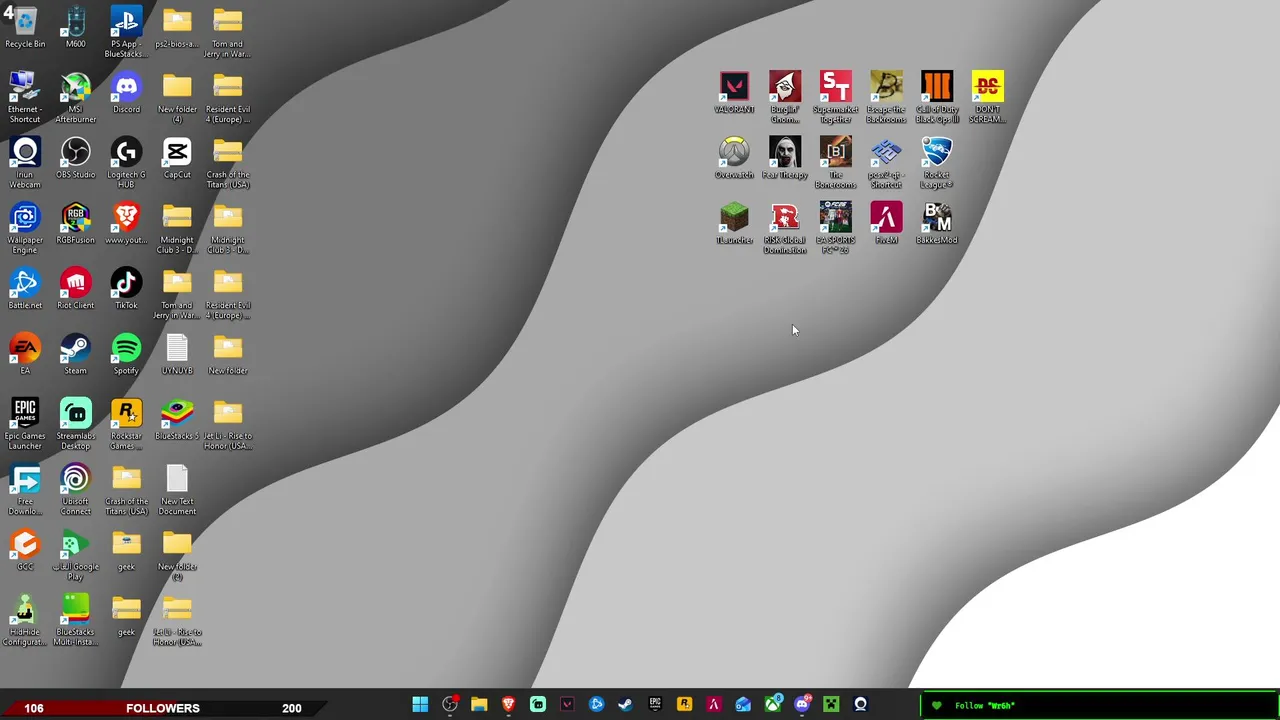Open the Free Download Manager shortcut

pos(25,489)
